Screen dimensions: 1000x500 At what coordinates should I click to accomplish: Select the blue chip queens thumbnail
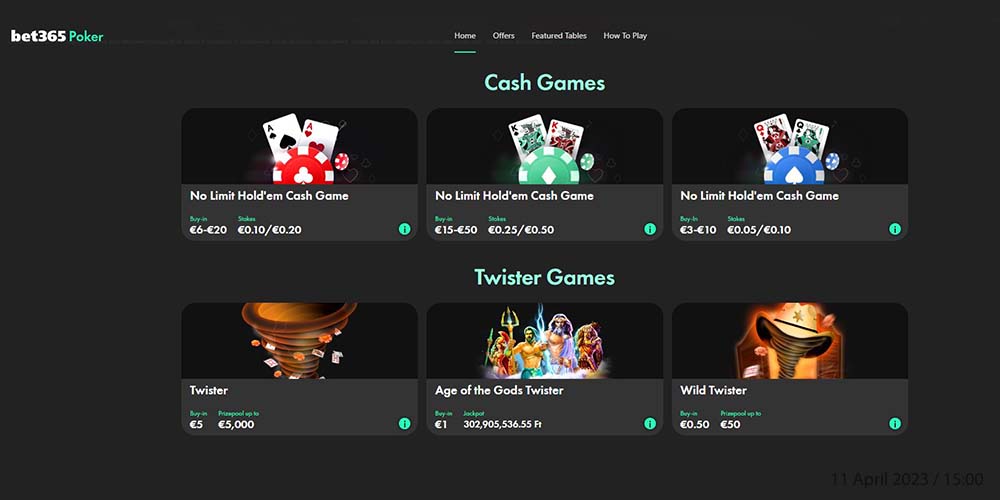point(790,146)
